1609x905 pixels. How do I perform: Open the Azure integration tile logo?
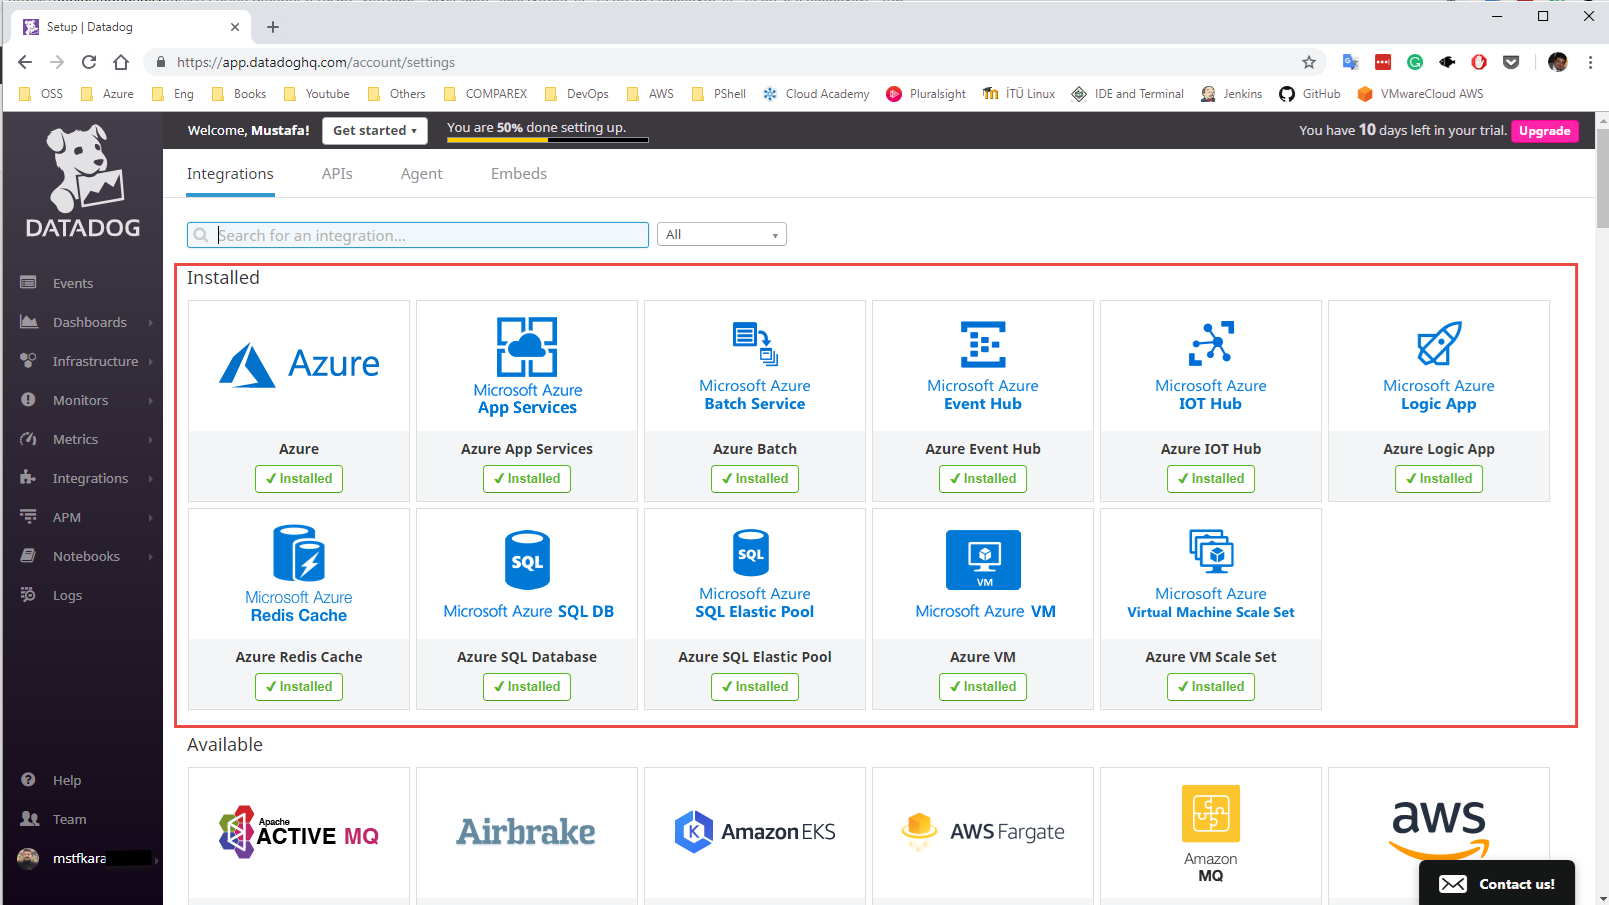[299, 365]
